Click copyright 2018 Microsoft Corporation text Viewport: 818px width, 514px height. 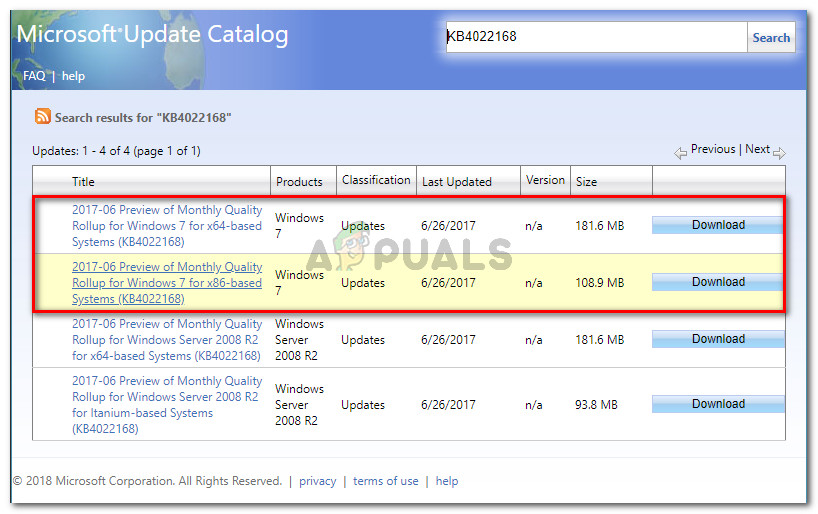147,481
